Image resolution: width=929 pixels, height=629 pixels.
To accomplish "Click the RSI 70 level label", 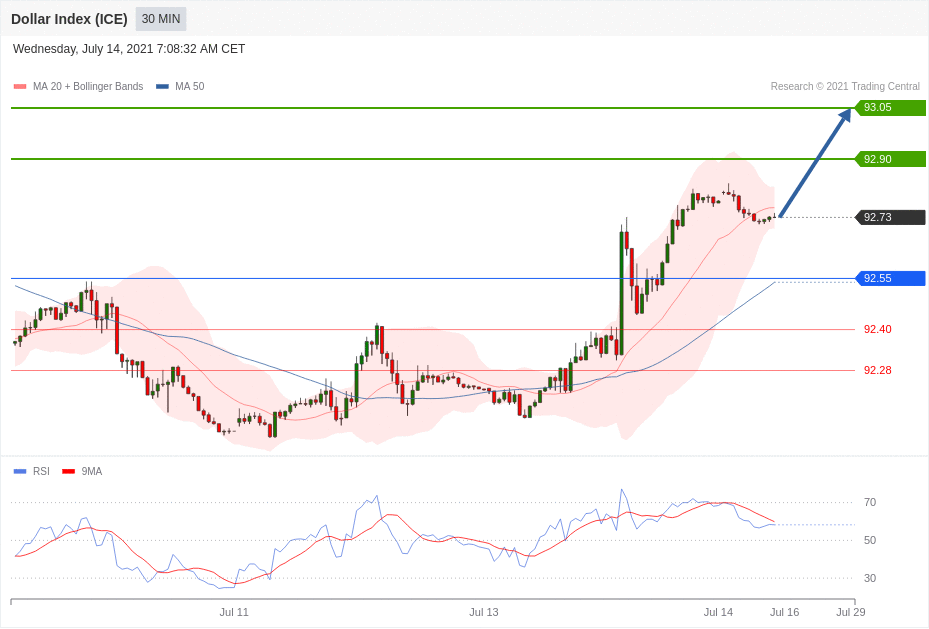I will pyautogui.click(x=869, y=502).
